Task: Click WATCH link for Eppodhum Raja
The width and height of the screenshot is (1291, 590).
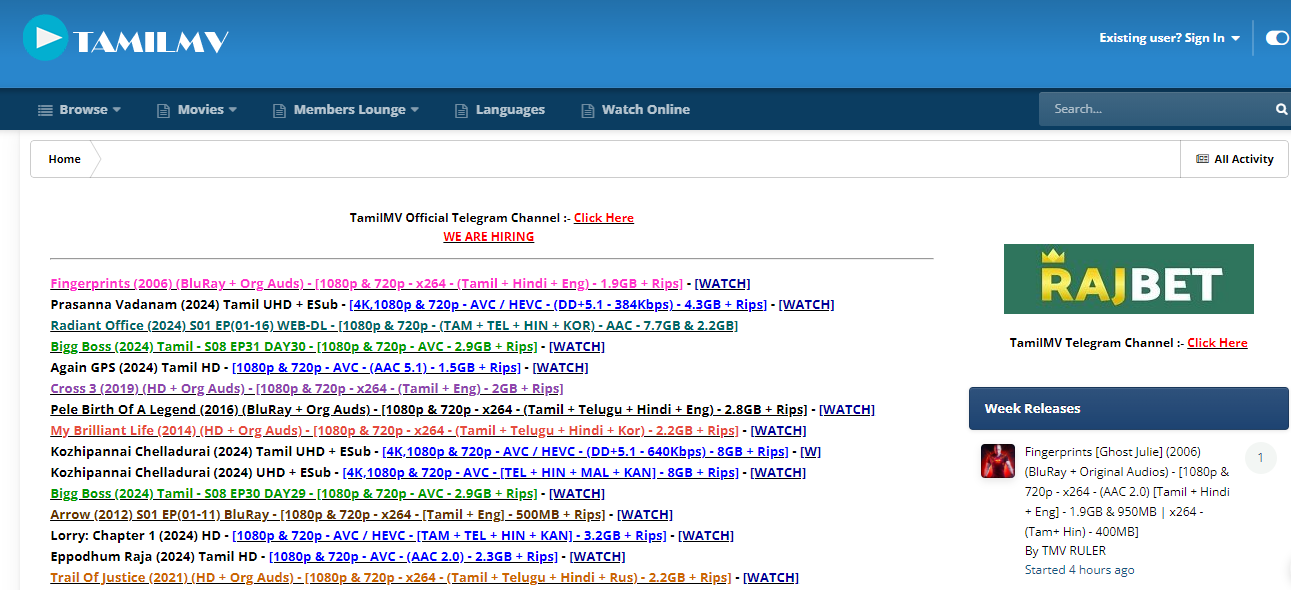Action: pyautogui.click(x=598, y=557)
